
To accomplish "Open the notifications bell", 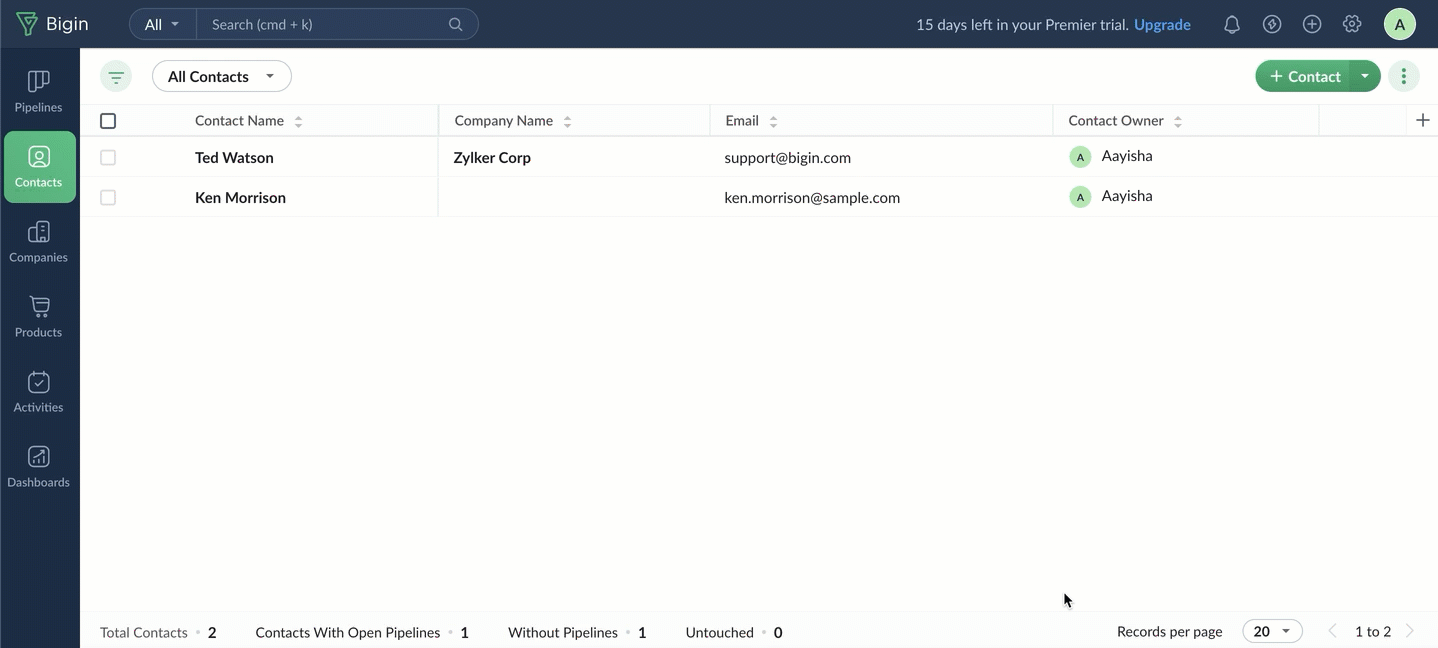I will click(1232, 24).
